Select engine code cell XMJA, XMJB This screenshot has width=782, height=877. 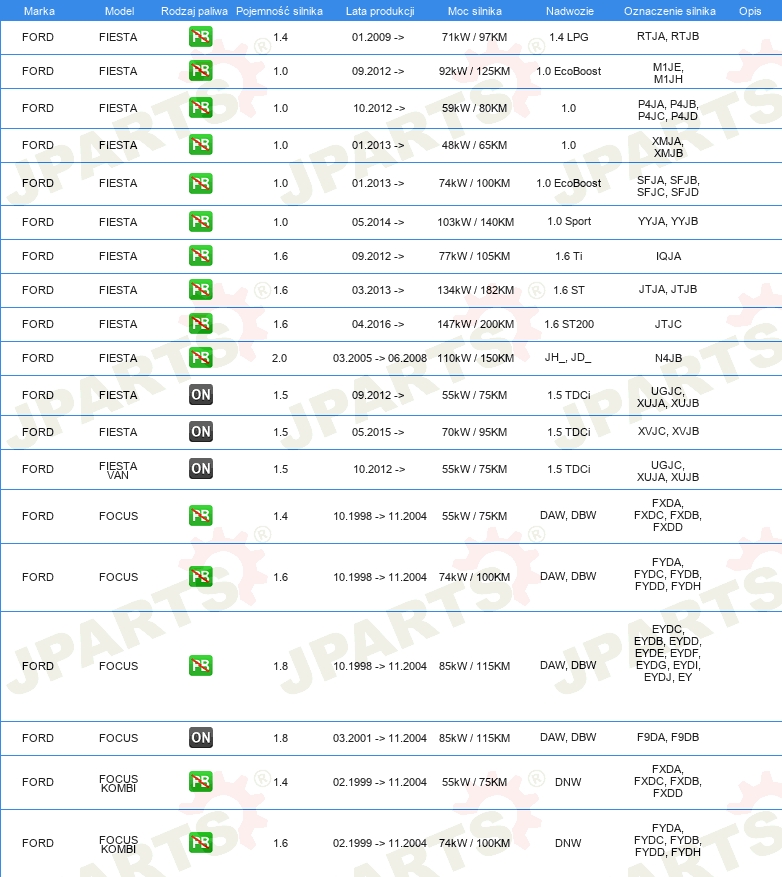point(668,147)
